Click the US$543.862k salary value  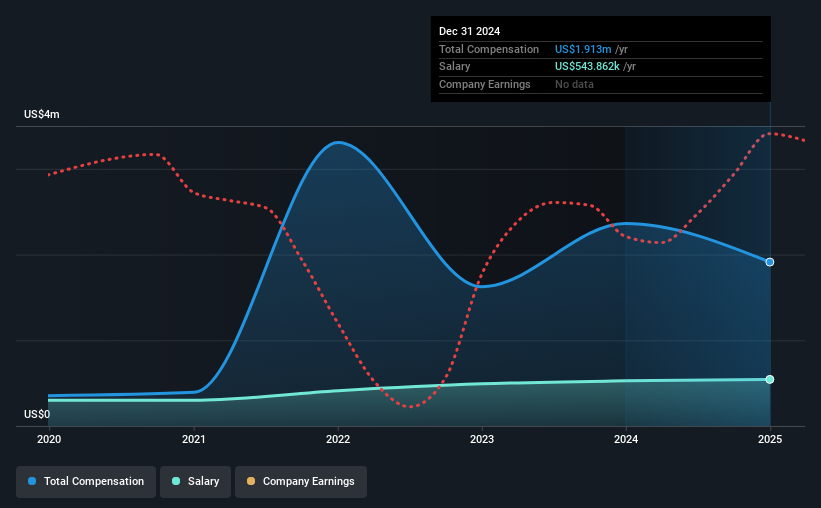pyautogui.click(x=587, y=67)
